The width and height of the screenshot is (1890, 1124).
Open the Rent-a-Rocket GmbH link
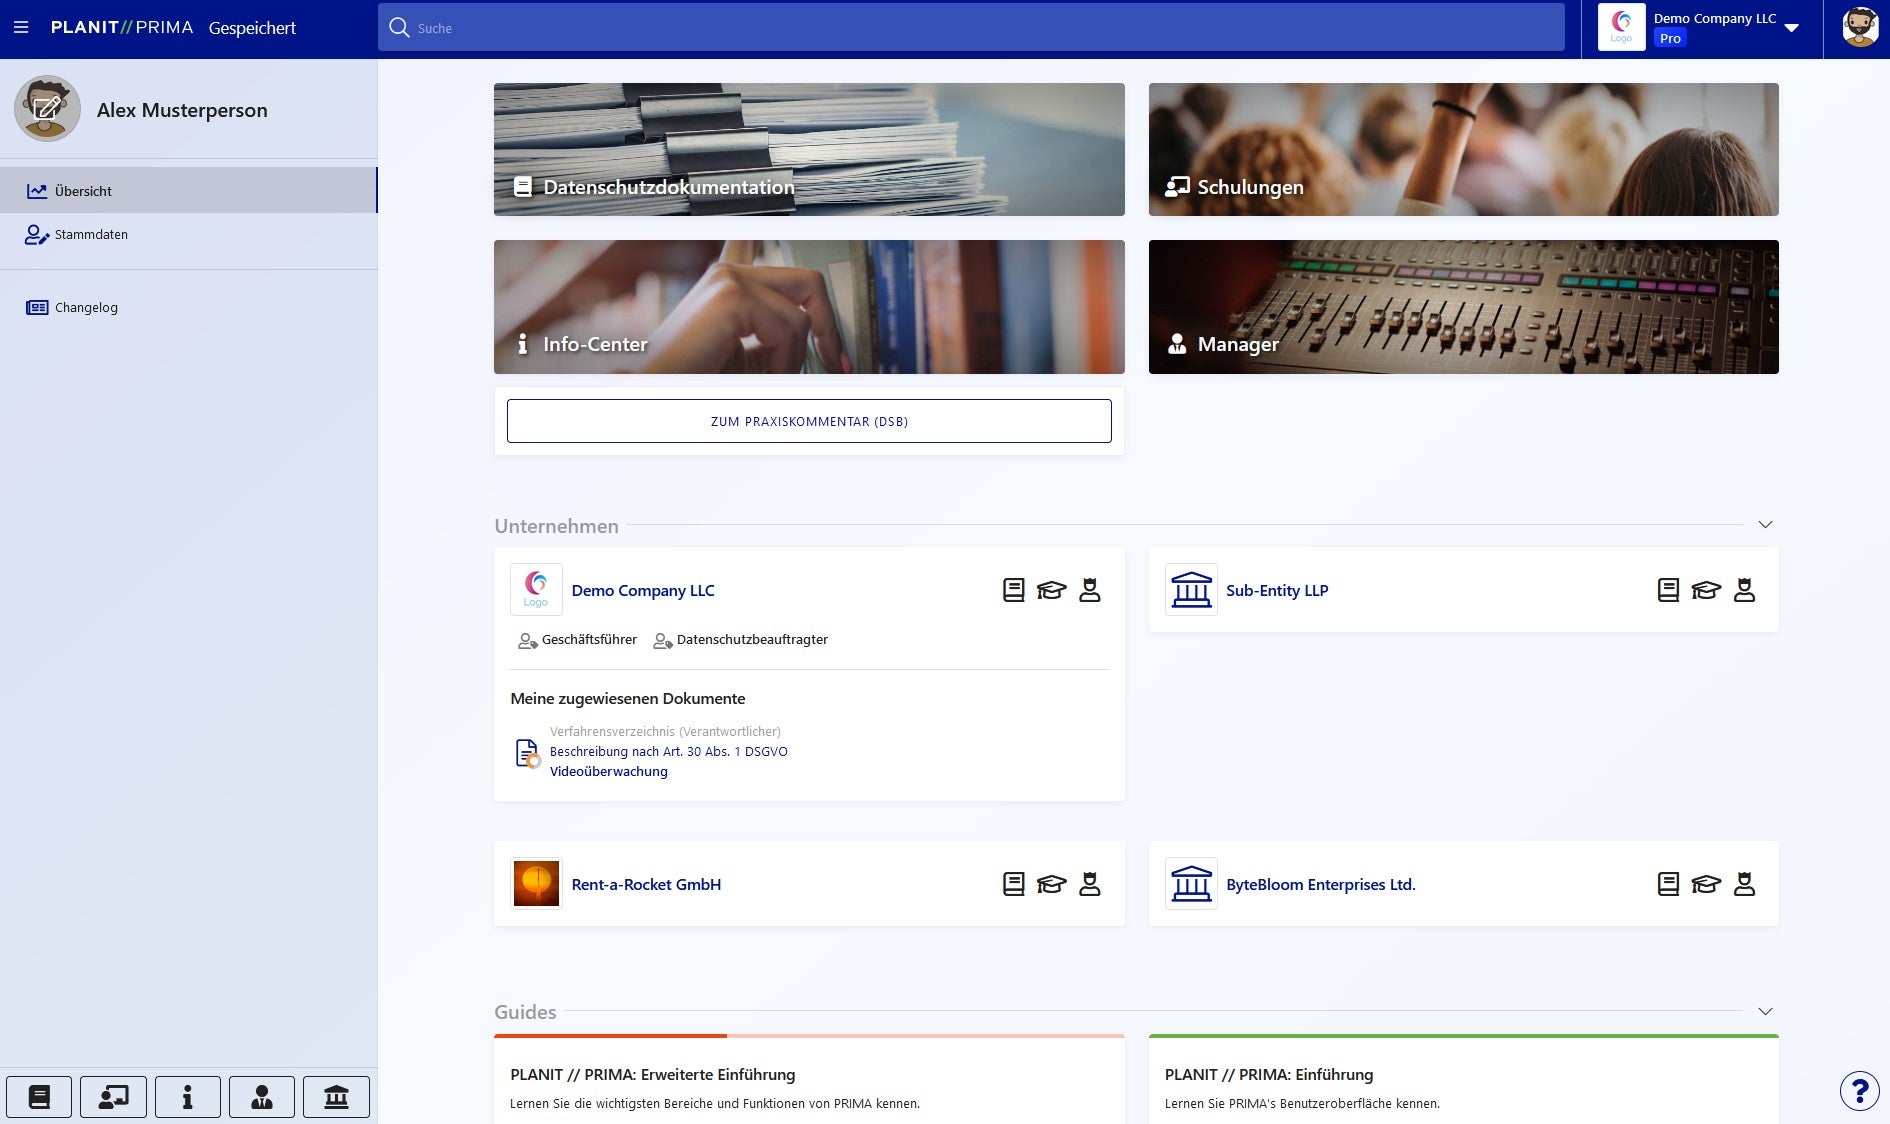[646, 885]
